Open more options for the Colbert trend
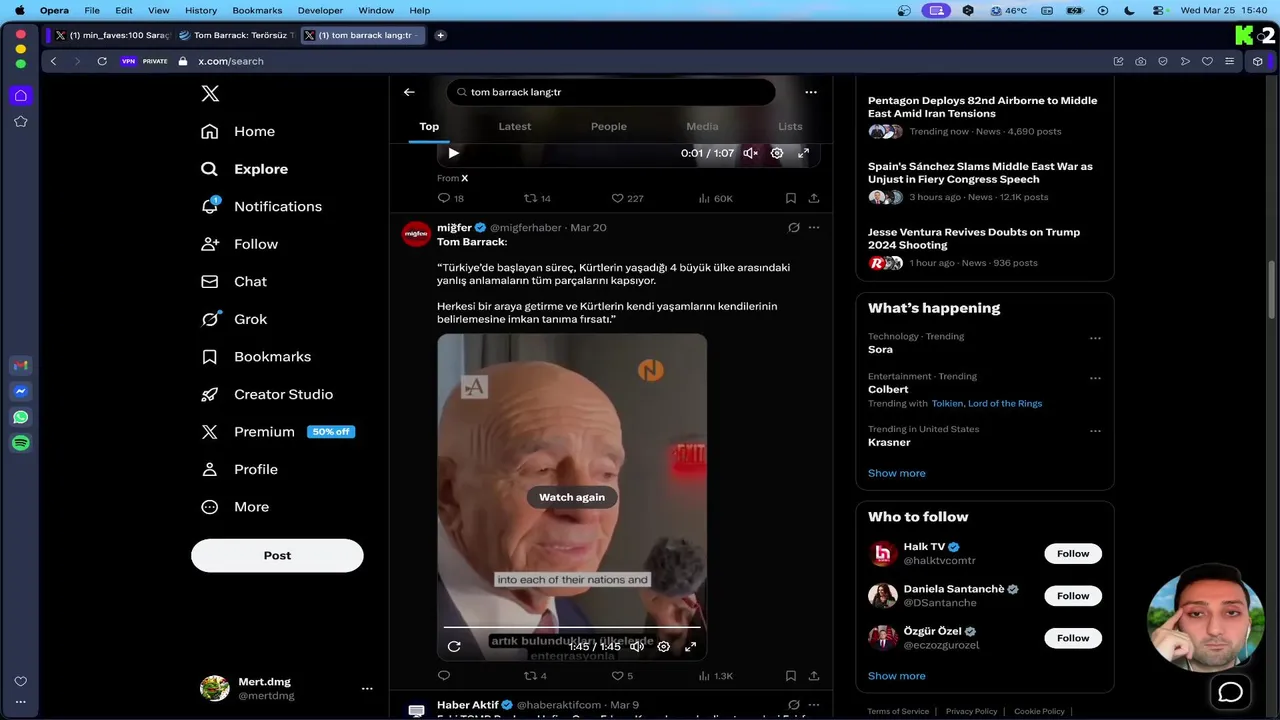The width and height of the screenshot is (1280, 720). [1095, 378]
